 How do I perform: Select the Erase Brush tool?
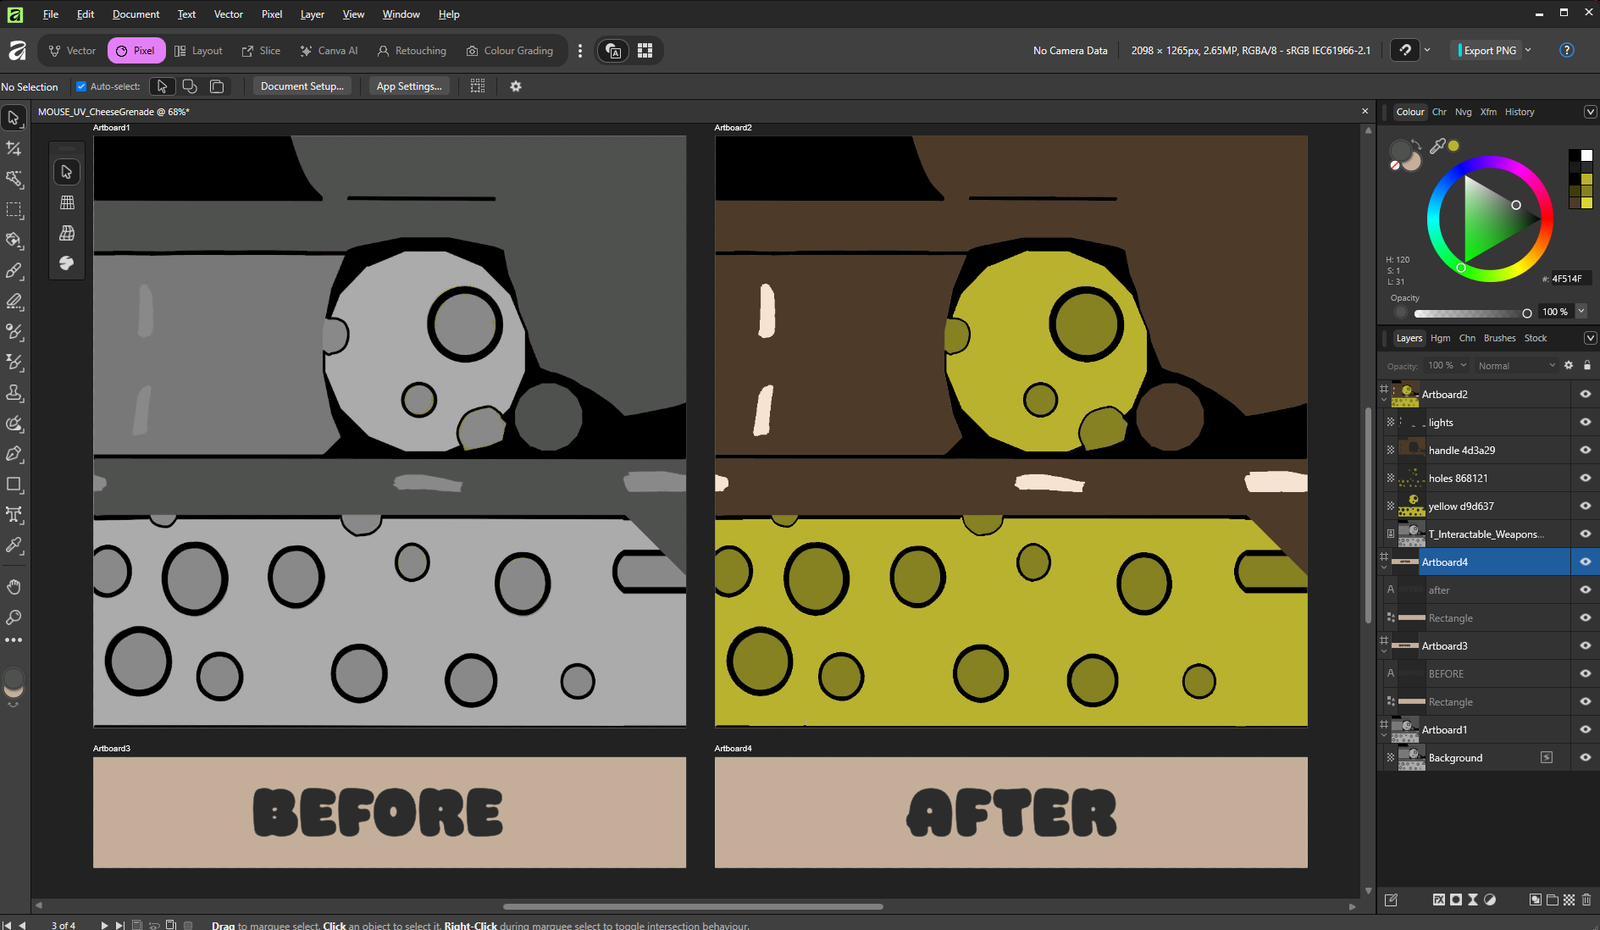point(14,301)
